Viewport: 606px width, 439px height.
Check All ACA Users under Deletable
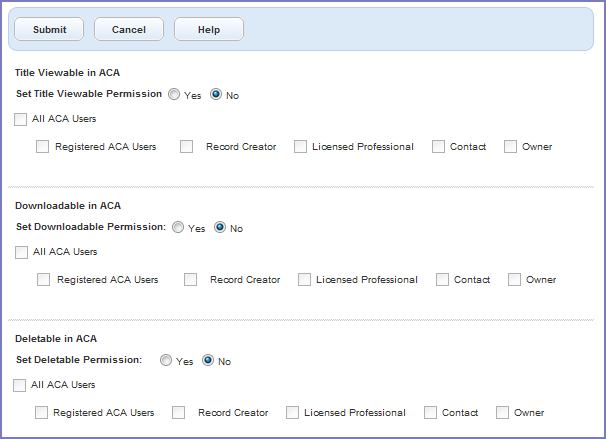(19, 385)
